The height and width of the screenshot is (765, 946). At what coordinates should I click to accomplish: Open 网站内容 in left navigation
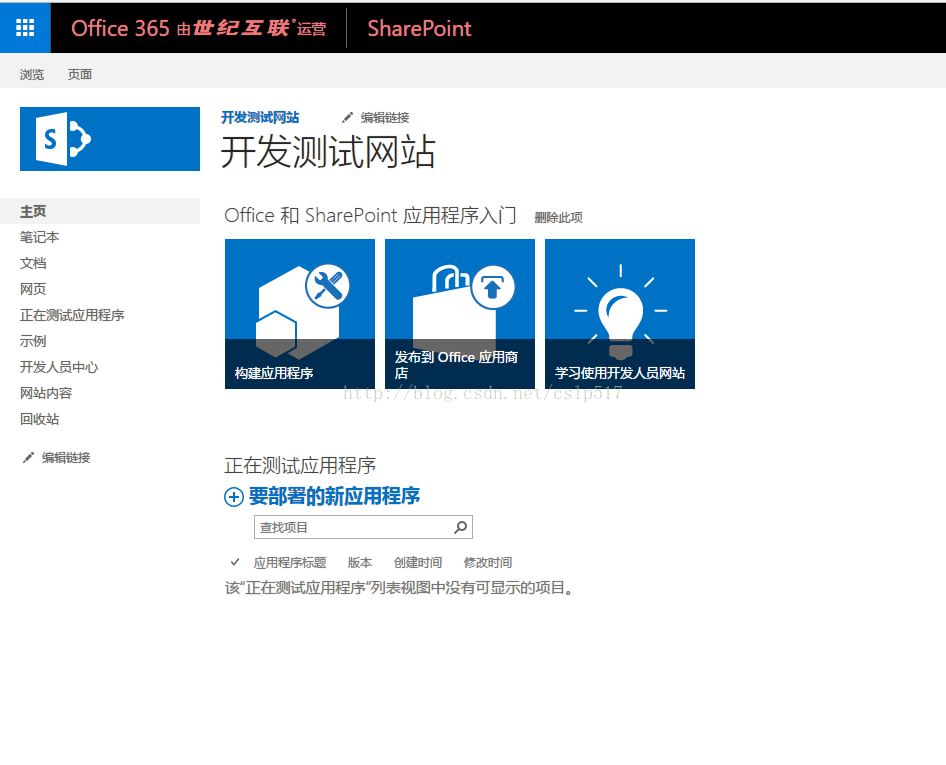(46, 393)
